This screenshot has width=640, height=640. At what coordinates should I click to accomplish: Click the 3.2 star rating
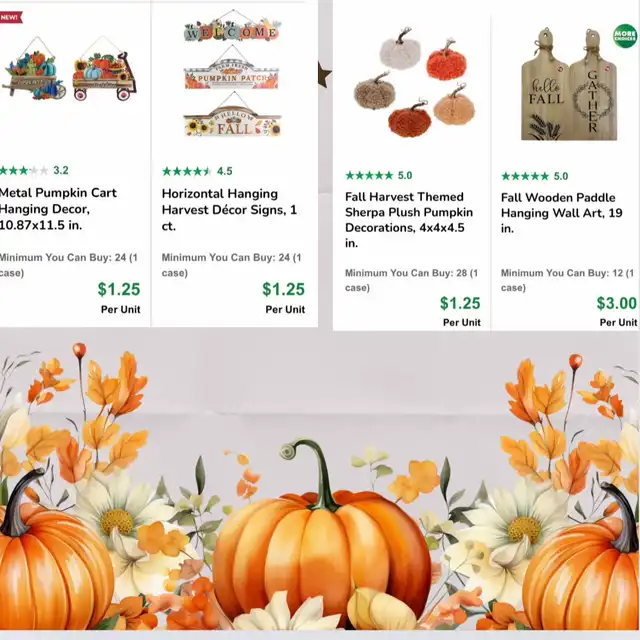(34, 170)
